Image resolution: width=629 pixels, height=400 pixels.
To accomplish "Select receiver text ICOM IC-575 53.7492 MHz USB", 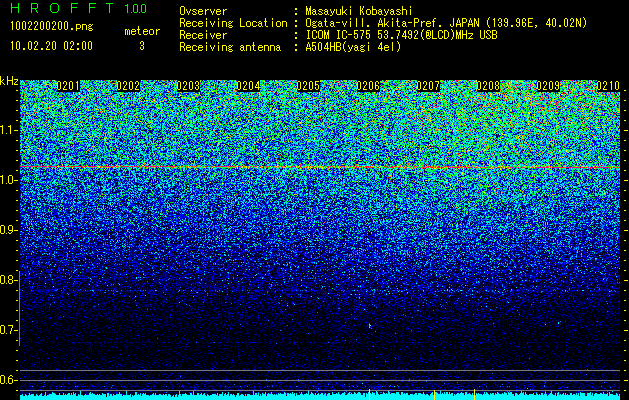I will (x=401, y=35).
